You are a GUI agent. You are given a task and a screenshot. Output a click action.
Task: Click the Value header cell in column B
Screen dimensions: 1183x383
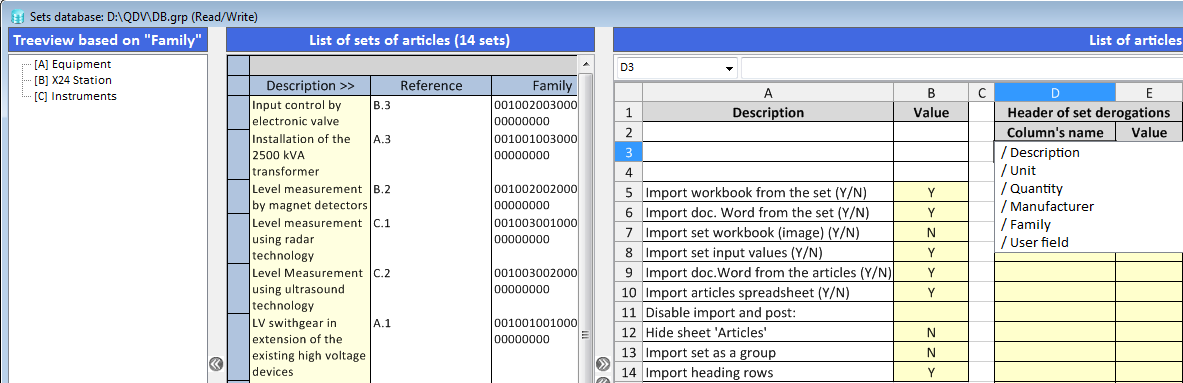931,112
